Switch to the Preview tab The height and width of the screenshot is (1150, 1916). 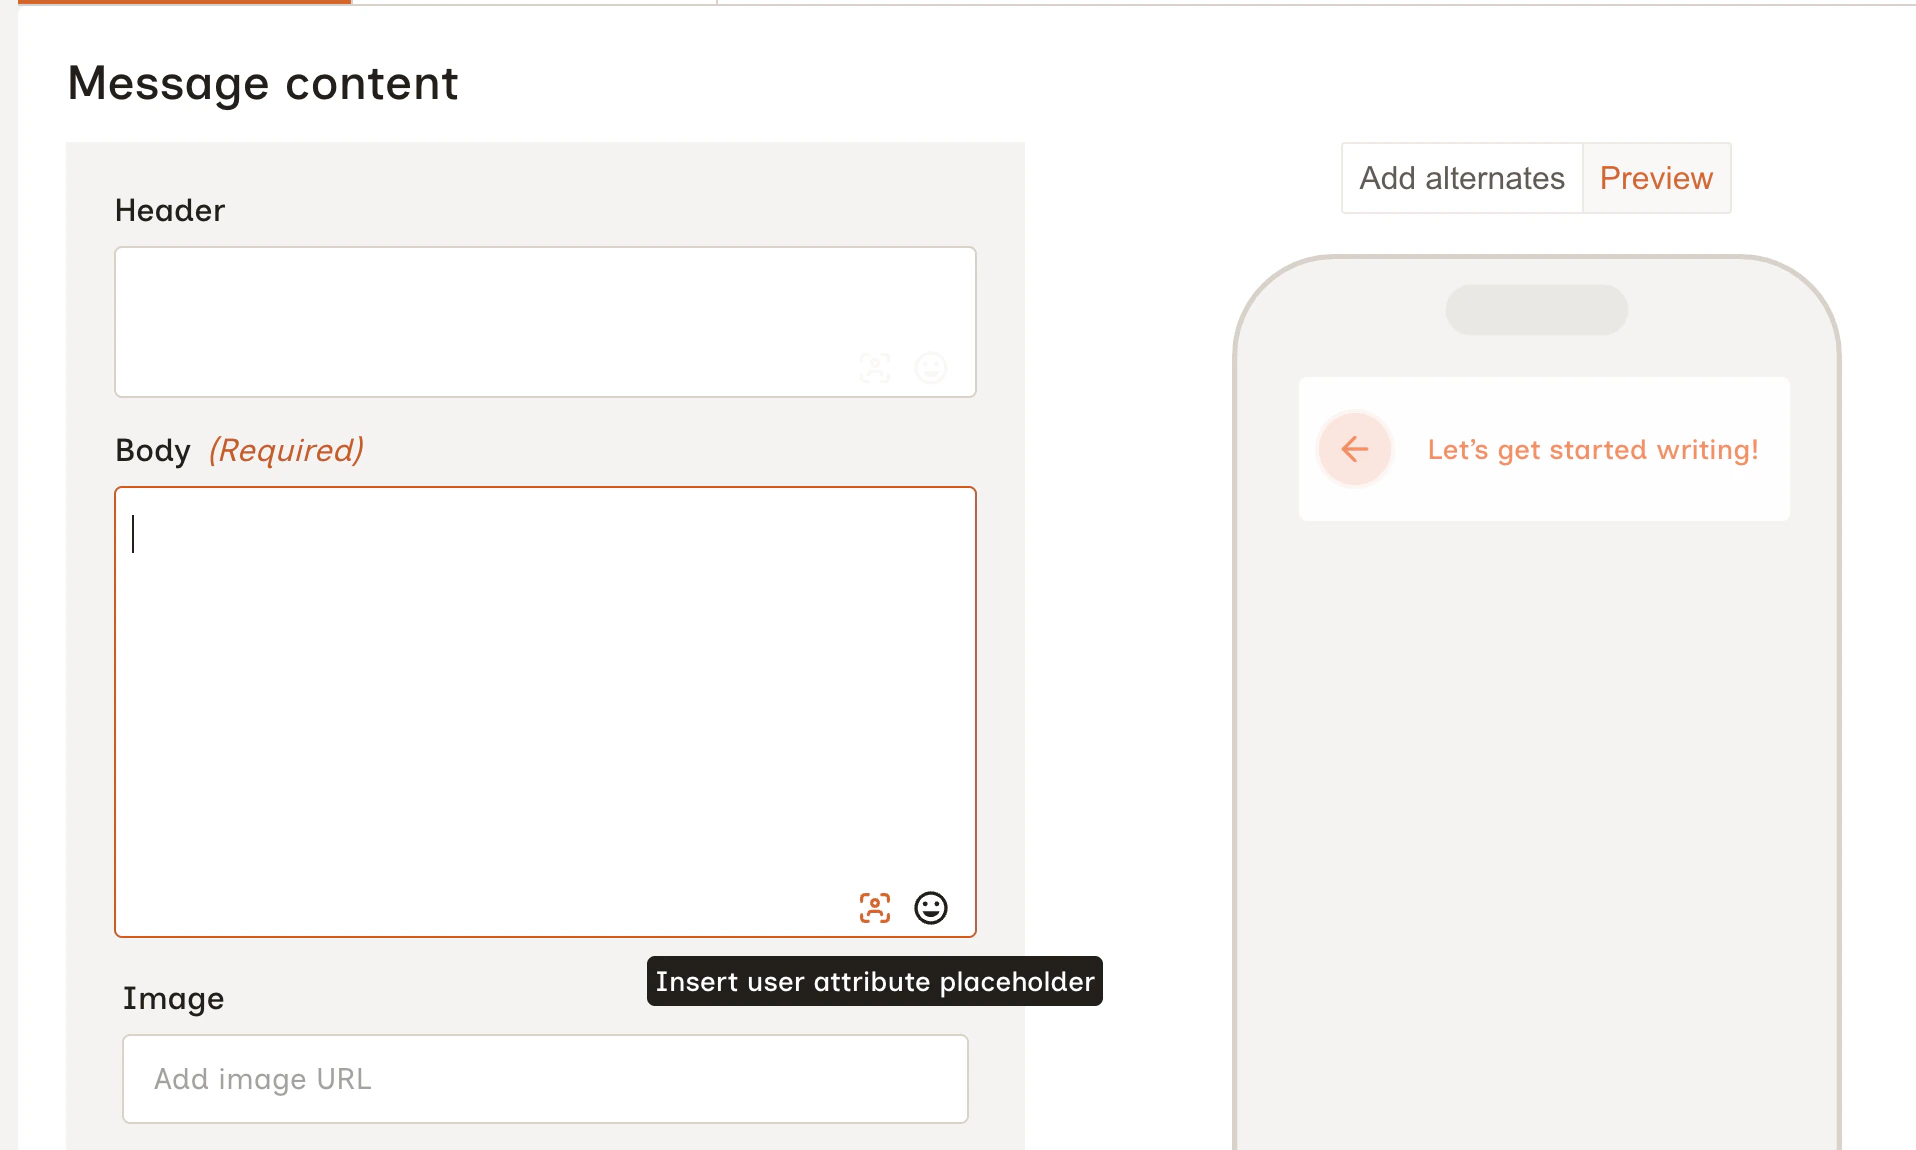[x=1655, y=177]
